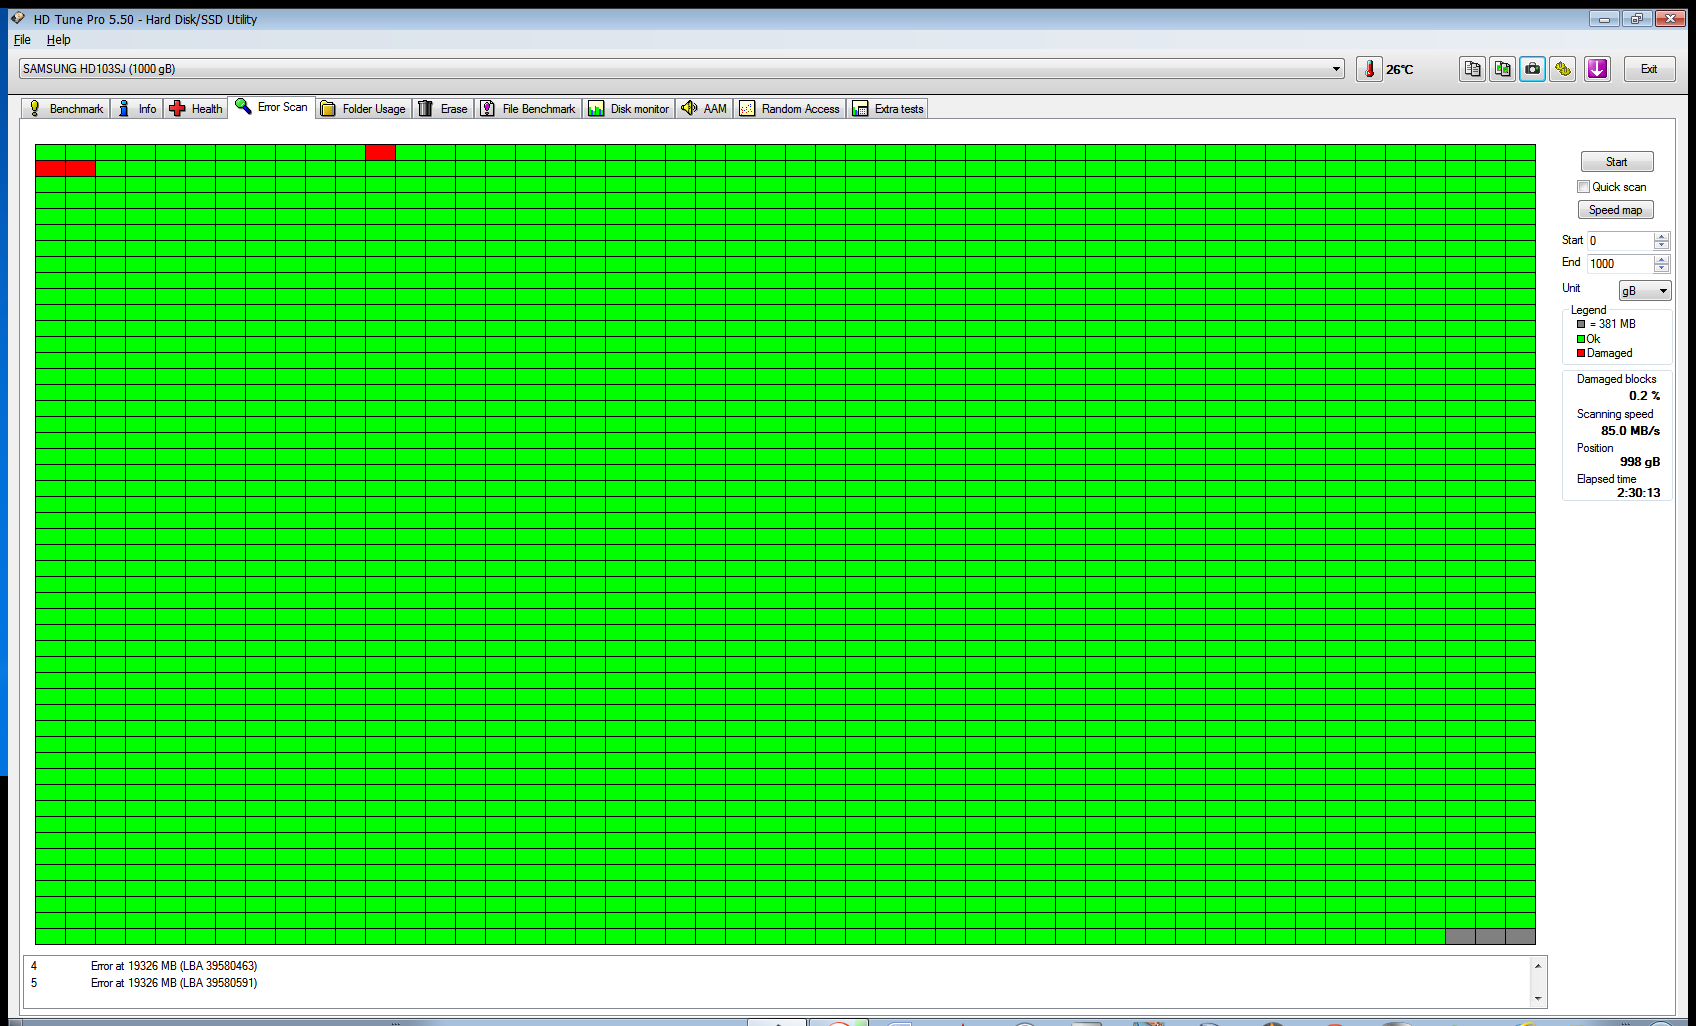Switch to the Benchmark tab

(x=66, y=109)
